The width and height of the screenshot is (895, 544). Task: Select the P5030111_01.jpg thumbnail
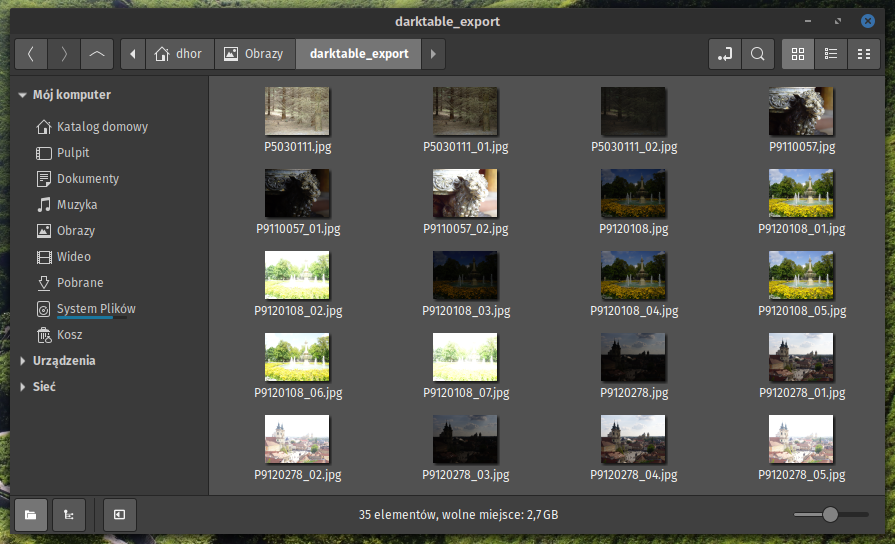coord(465,111)
